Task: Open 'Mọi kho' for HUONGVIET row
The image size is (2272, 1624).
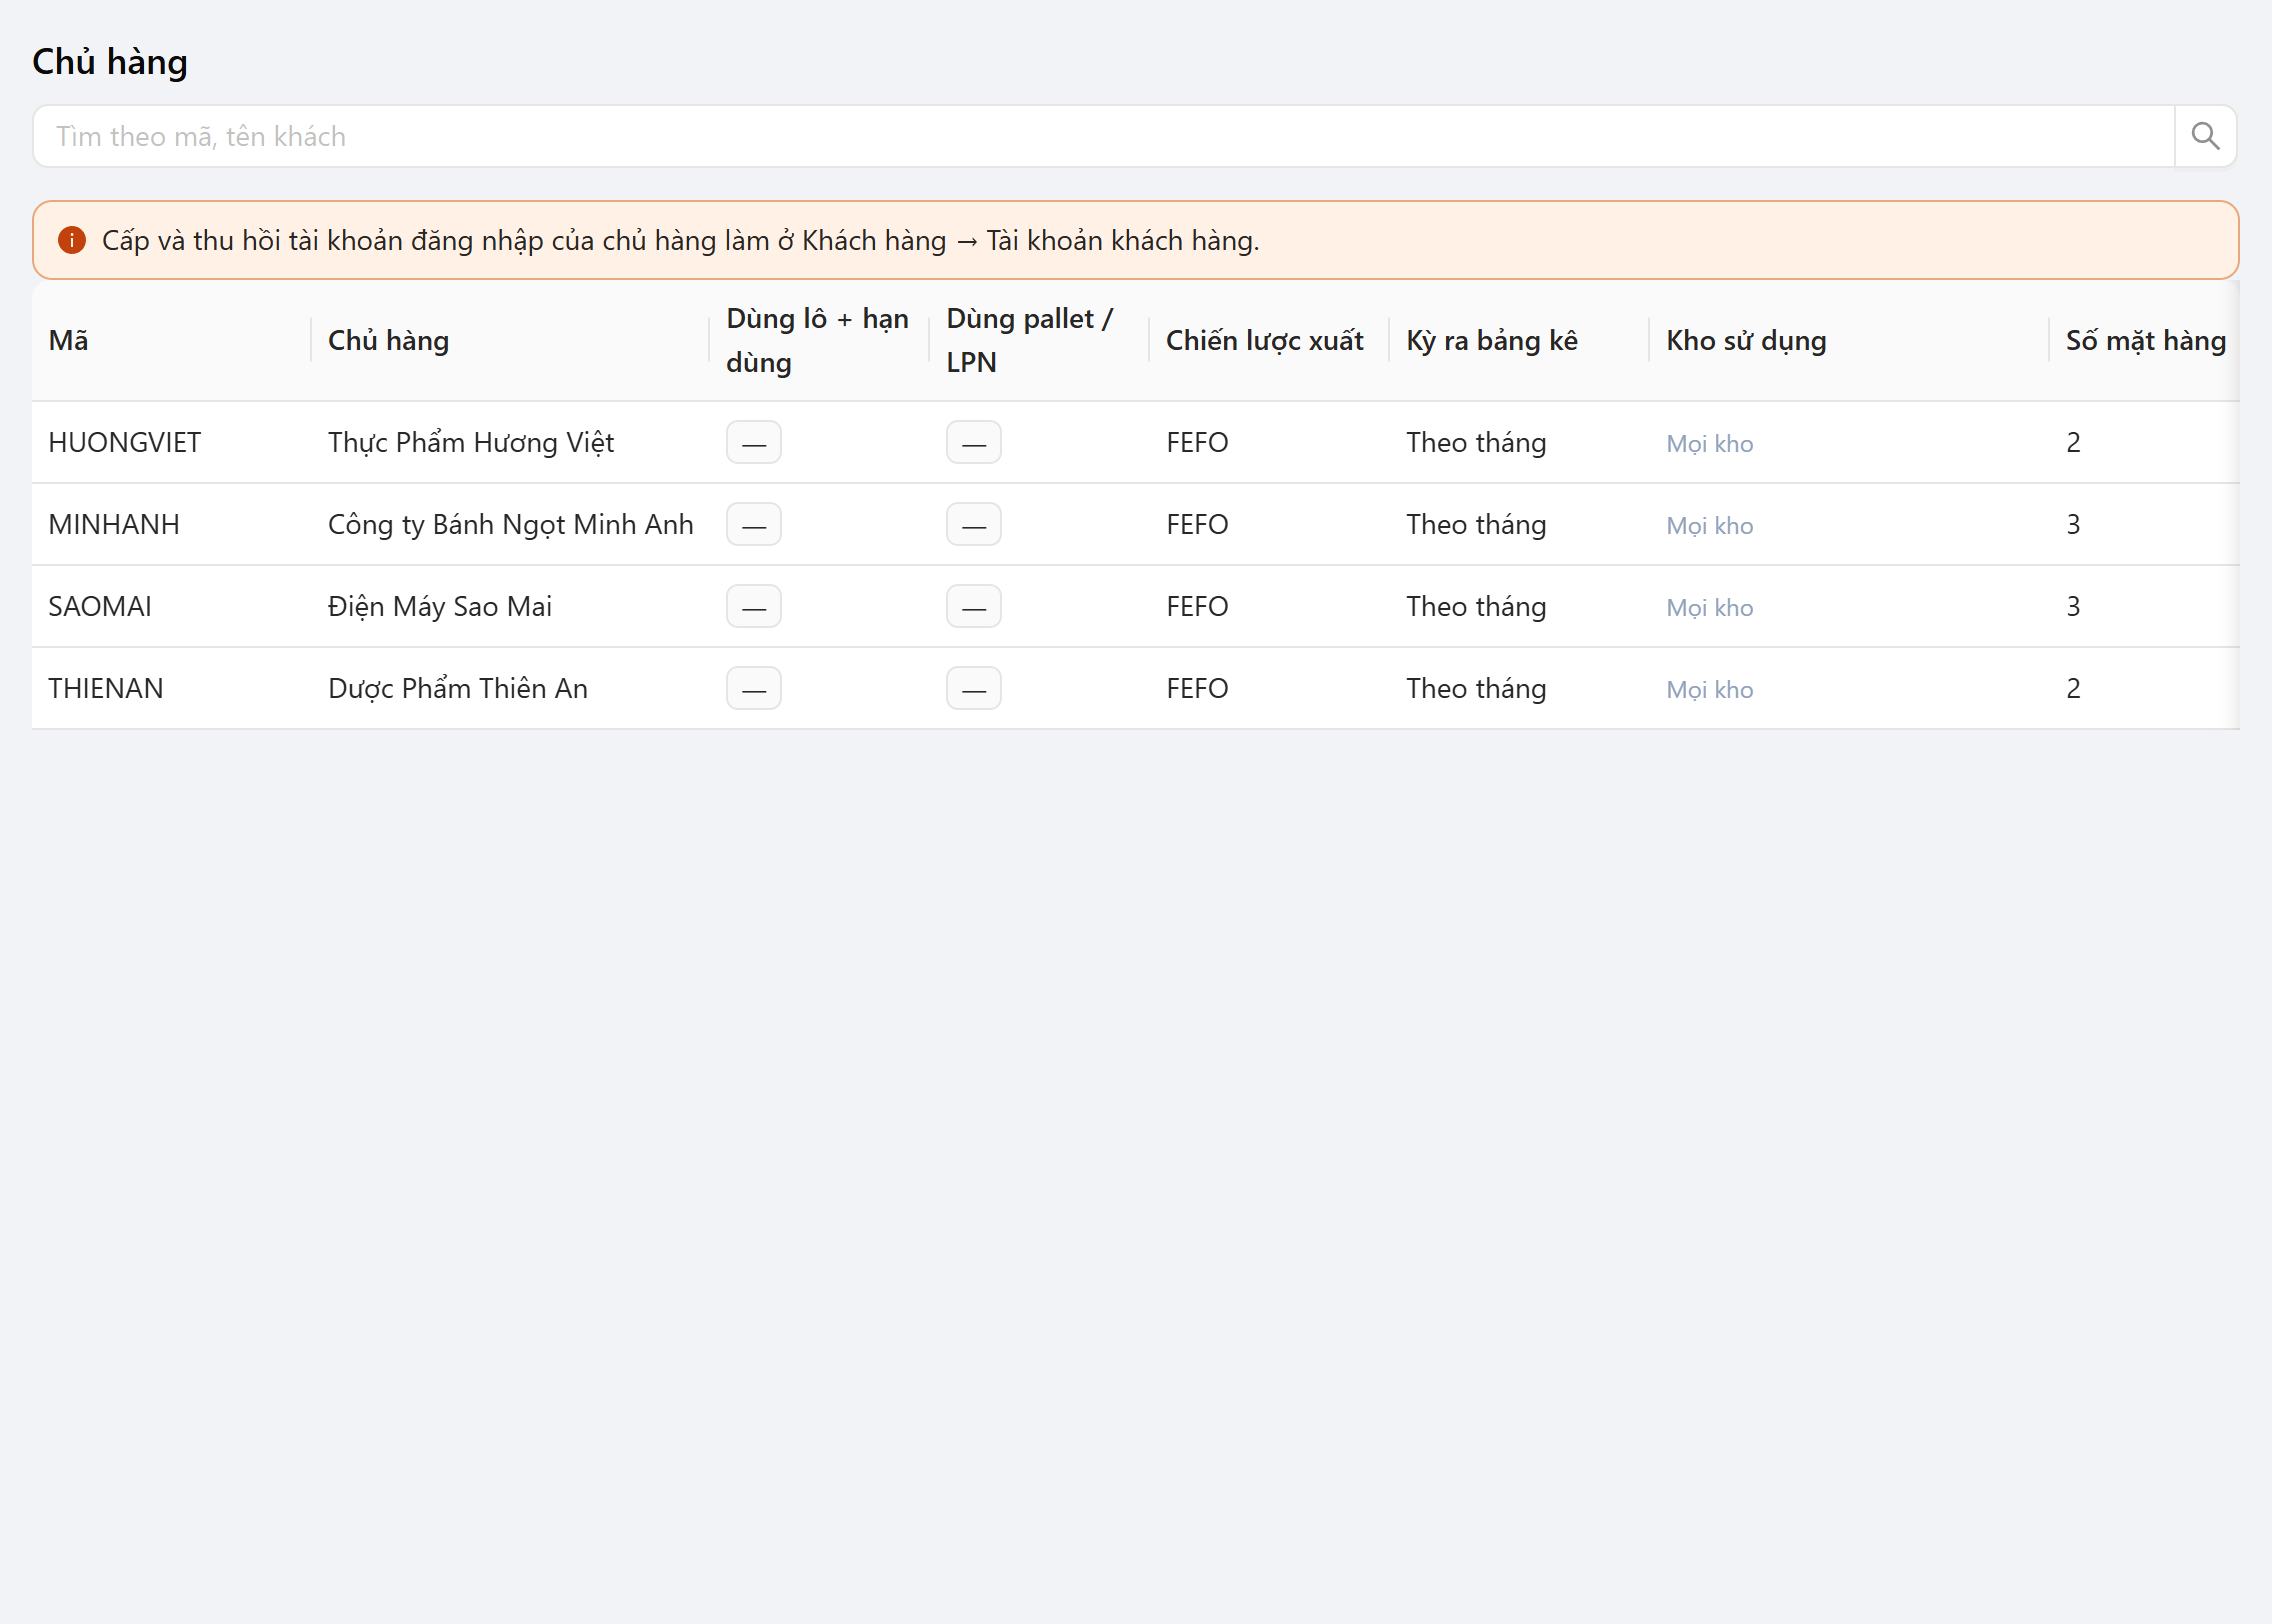Action: pos(1710,443)
